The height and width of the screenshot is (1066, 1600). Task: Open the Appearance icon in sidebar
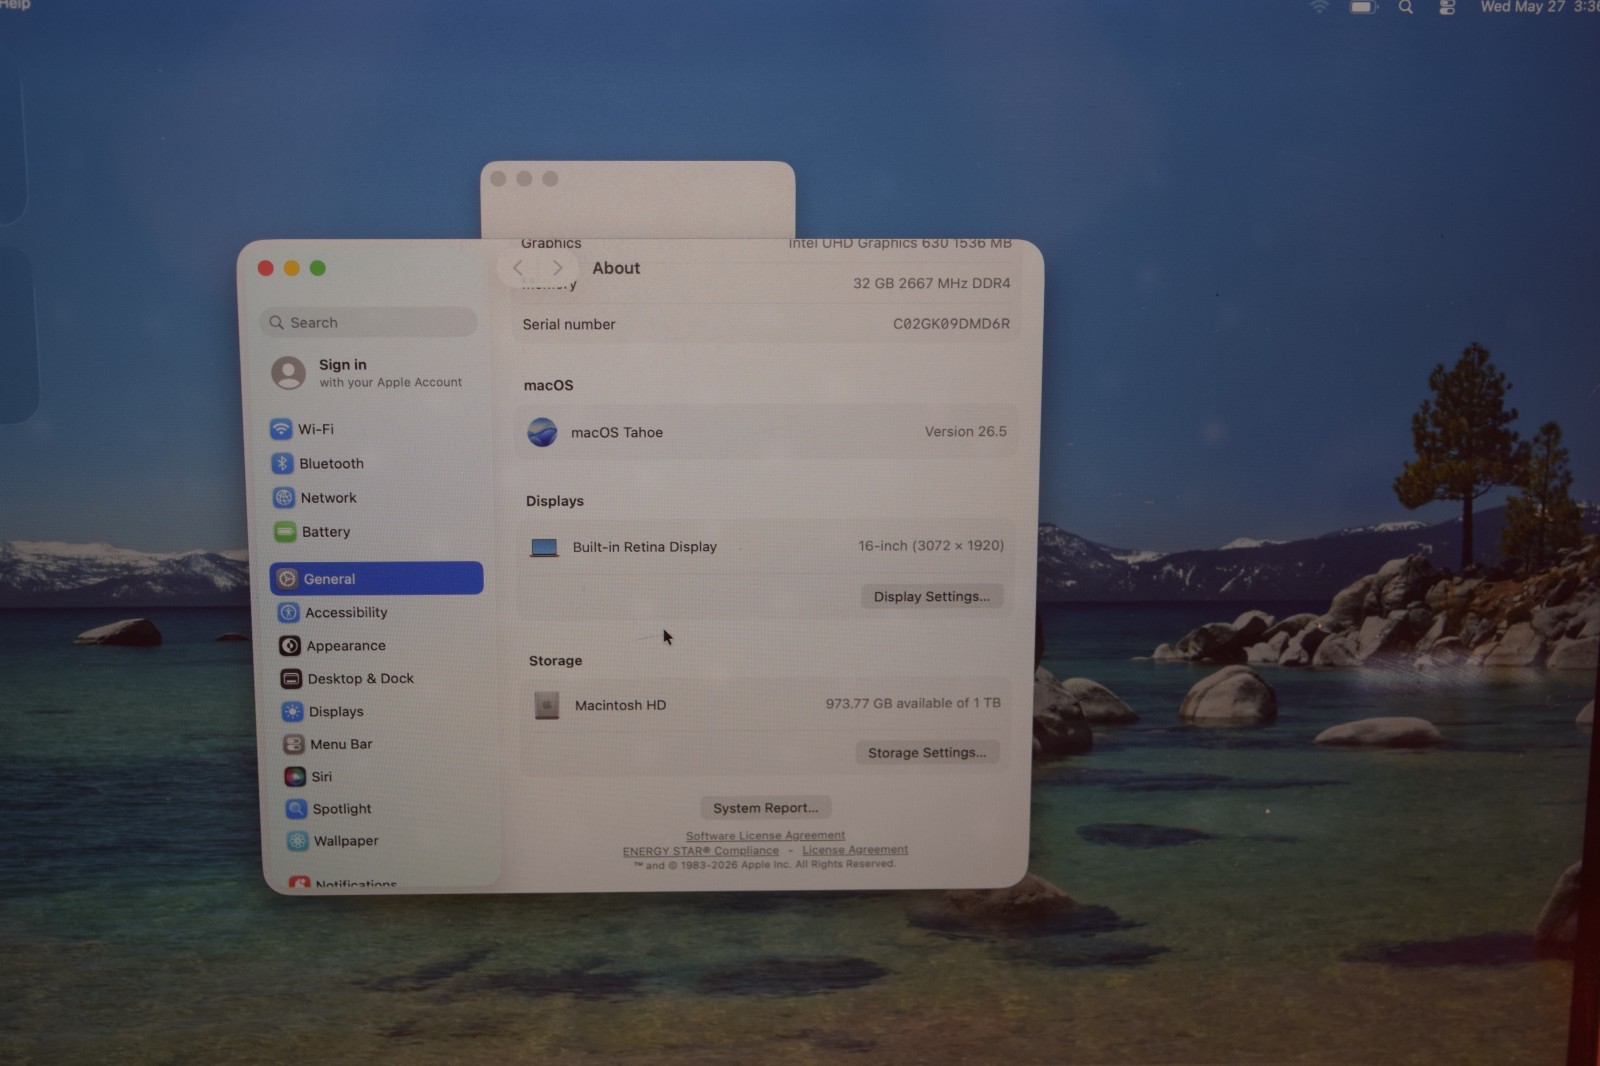click(x=290, y=646)
